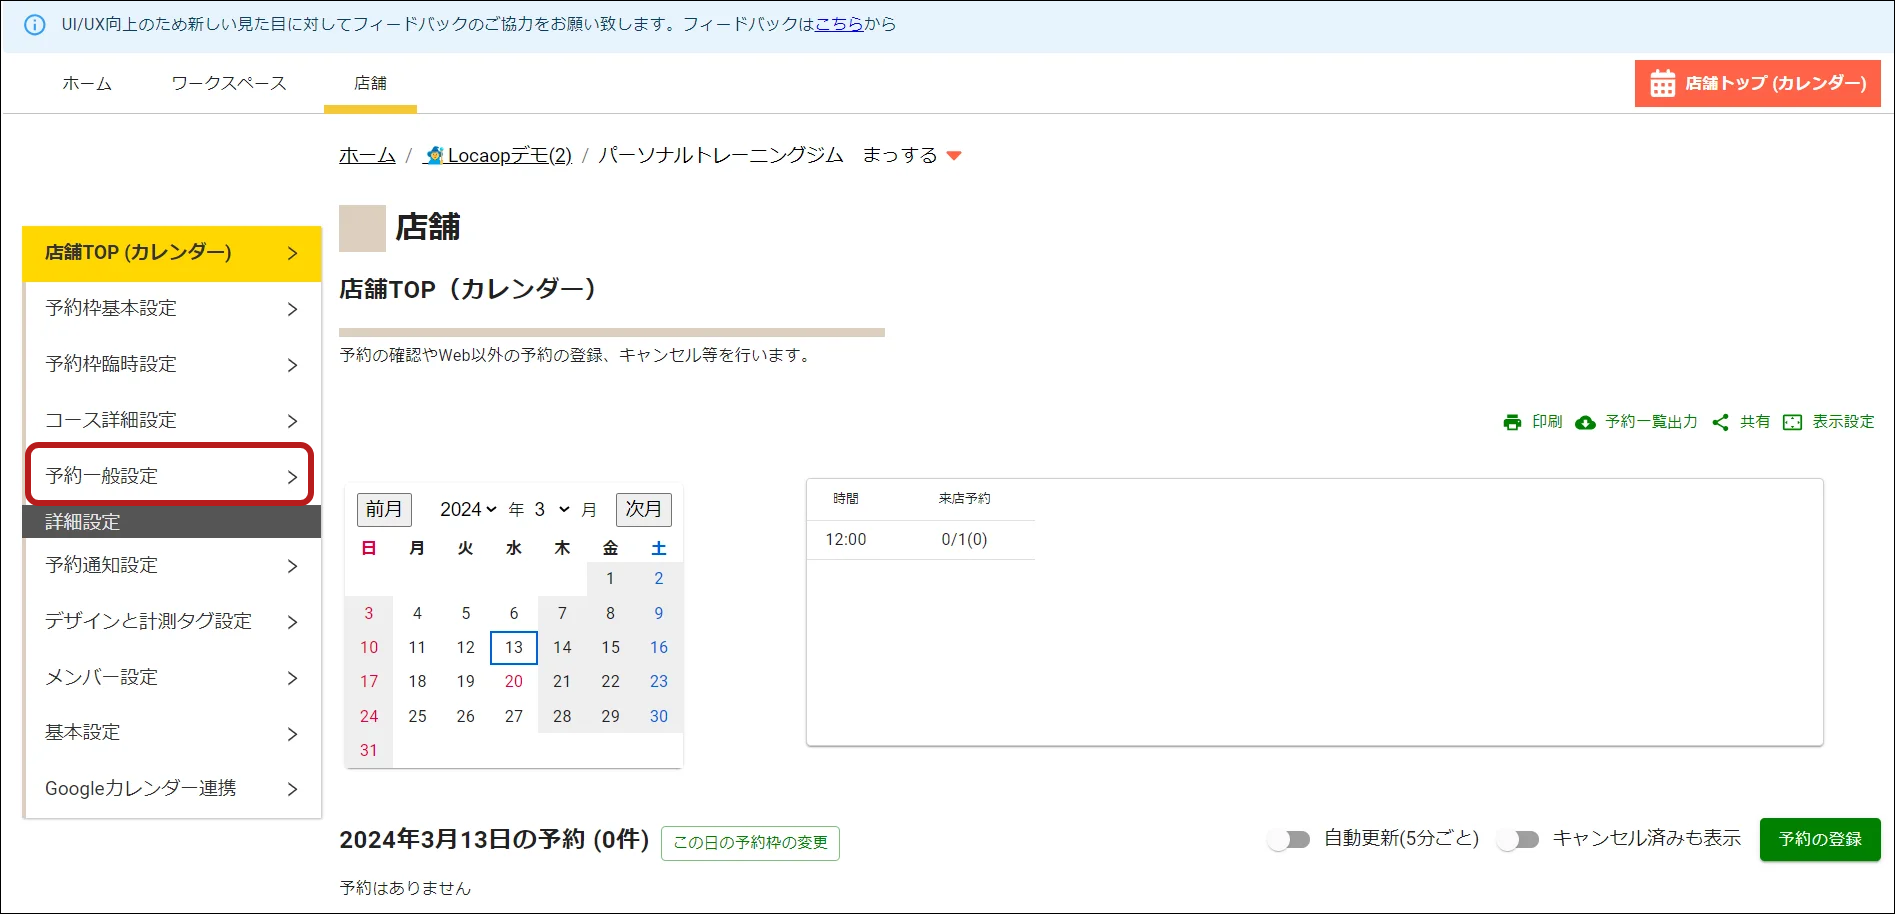The height and width of the screenshot is (914, 1895).
Task: Click the 0/1(0) reservation count
Action: click(964, 540)
